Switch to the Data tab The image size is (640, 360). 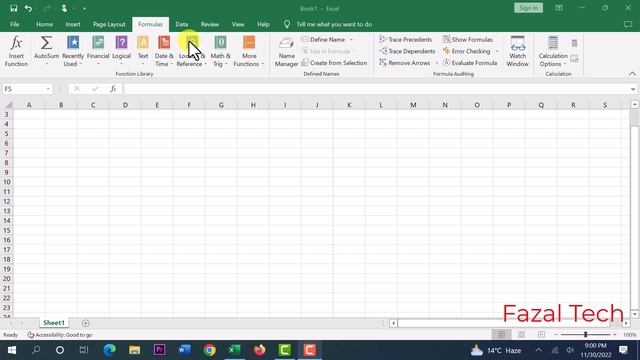point(182,24)
